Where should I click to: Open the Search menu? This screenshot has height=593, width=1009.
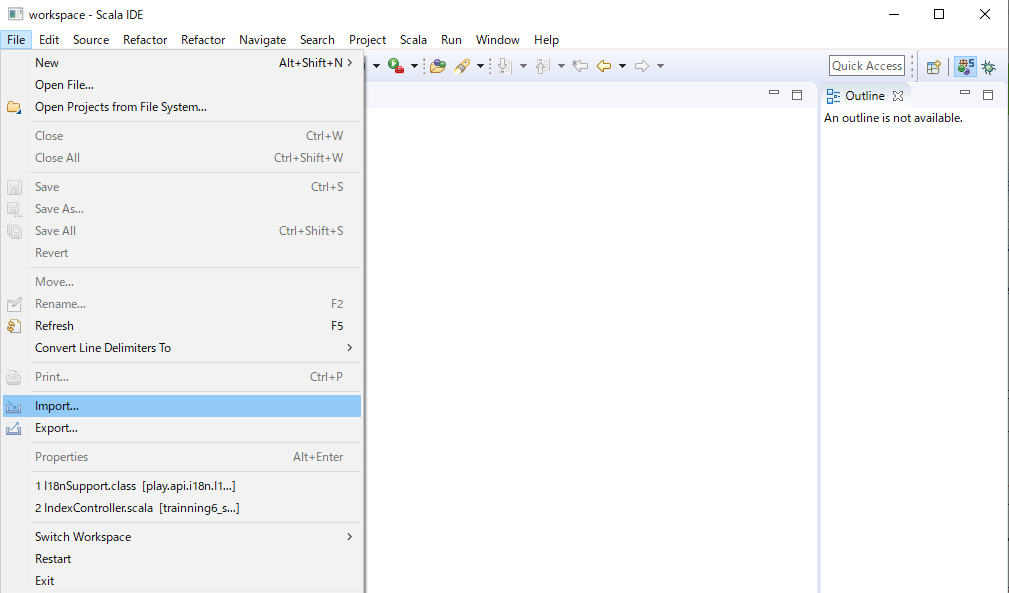click(x=317, y=40)
